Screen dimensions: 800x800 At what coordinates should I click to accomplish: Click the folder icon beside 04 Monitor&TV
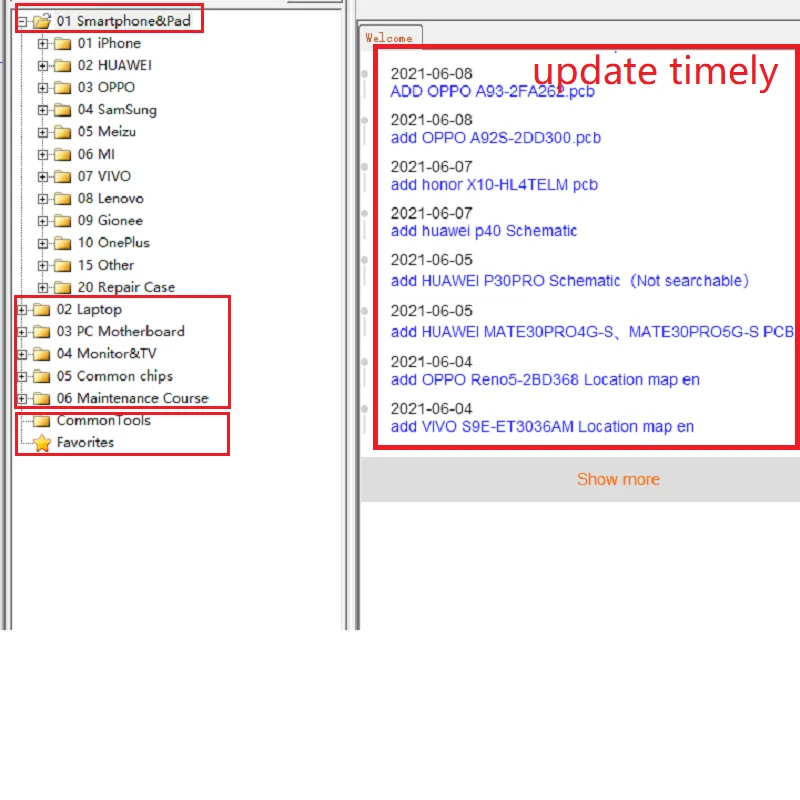pyautogui.click(x=41, y=354)
